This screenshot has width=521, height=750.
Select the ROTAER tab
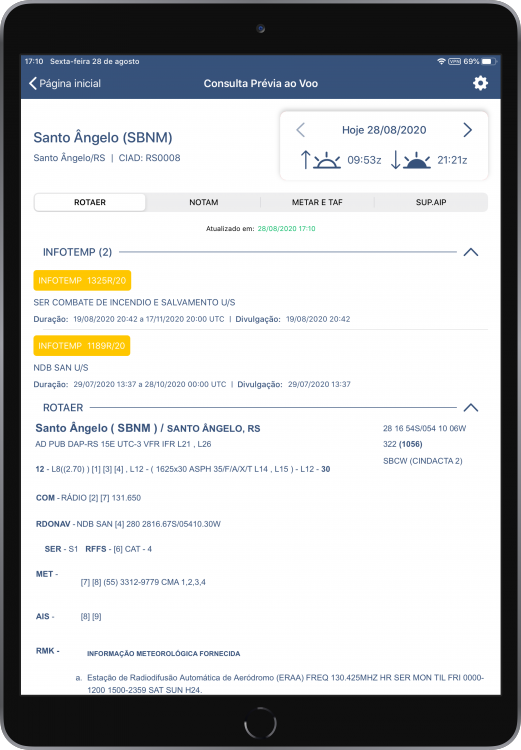(x=90, y=202)
